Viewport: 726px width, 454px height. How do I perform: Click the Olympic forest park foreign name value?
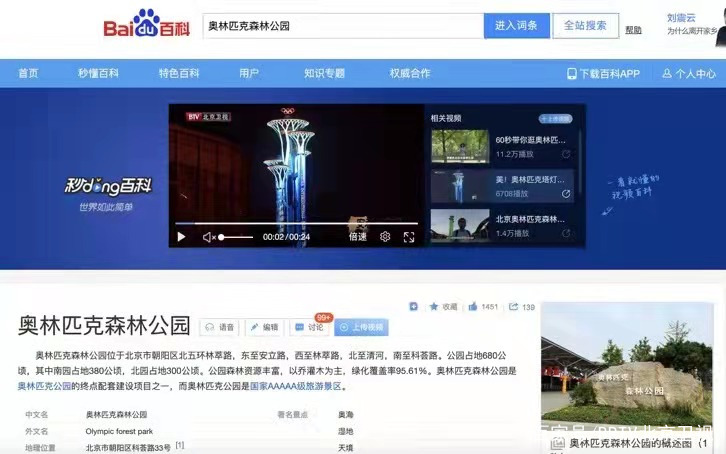point(119,431)
